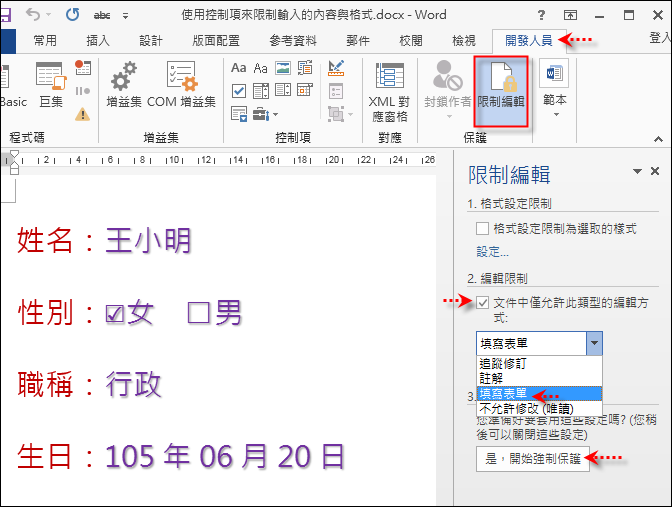Open the 限制編輯 pane options arrow
The width and height of the screenshot is (672, 507).
coord(637,171)
